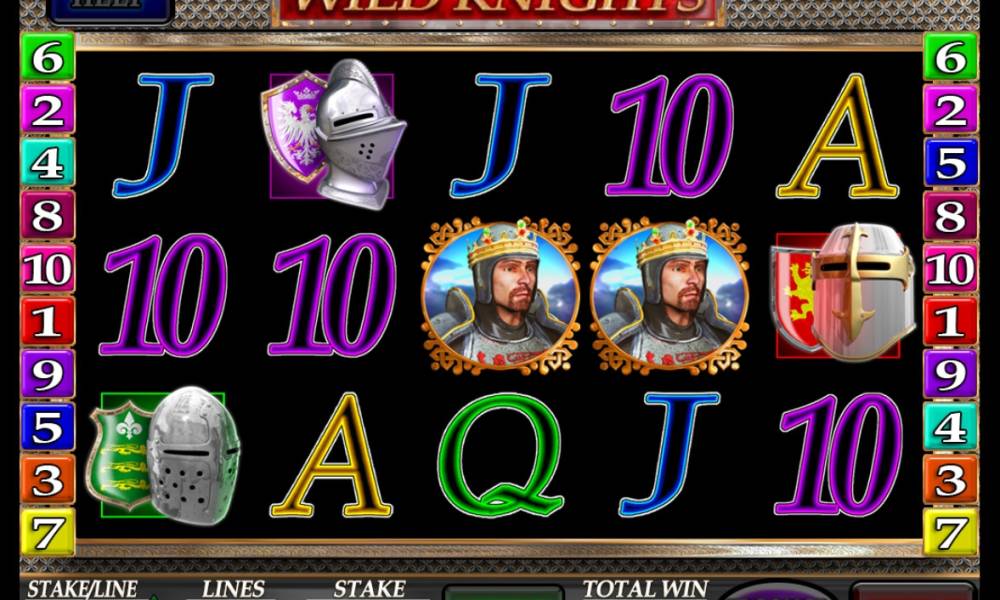The height and width of the screenshot is (600, 1000).
Task: Click green payline 6 button on the left column
Action: pyautogui.click(x=48, y=57)
